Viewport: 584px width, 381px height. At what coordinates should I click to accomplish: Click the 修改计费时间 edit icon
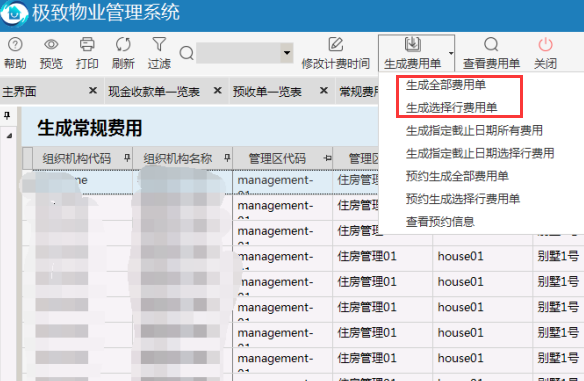tap(336, 44)
